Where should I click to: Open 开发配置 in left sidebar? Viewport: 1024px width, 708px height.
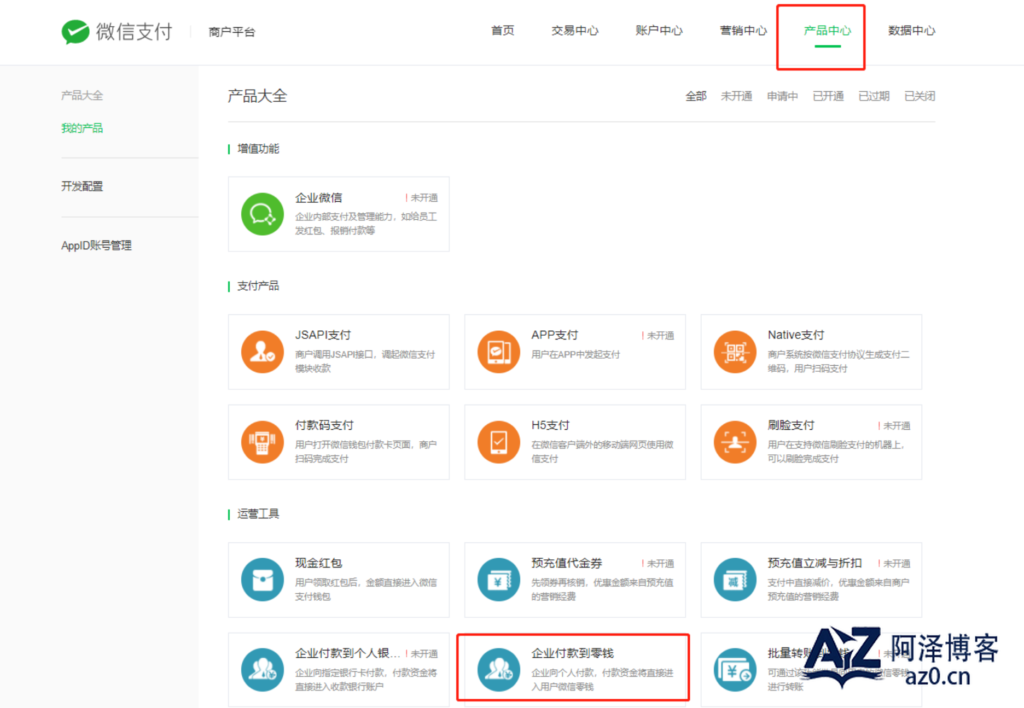(82, 186)
